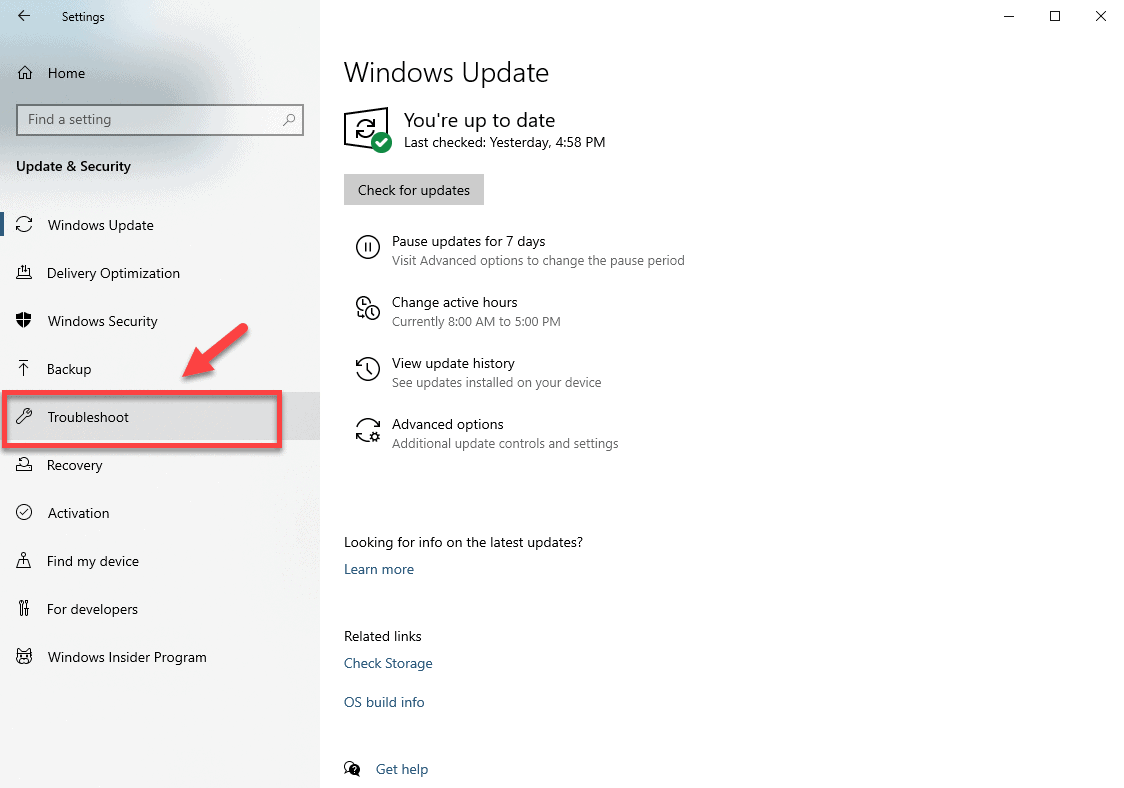Viewport: 1124px width, 788px height.
Task: Click the Get help link
Action: pyautogui.click(x=401, y=769)
